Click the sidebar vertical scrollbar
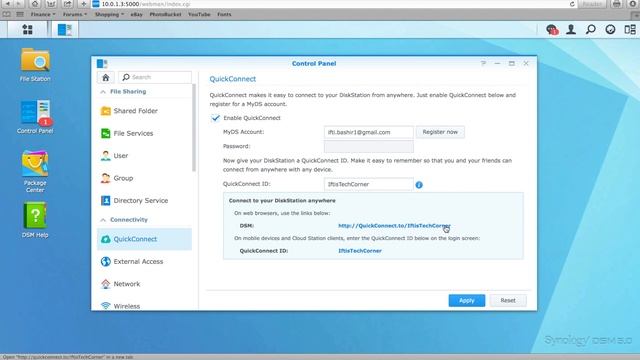 [x=194, y=127]
